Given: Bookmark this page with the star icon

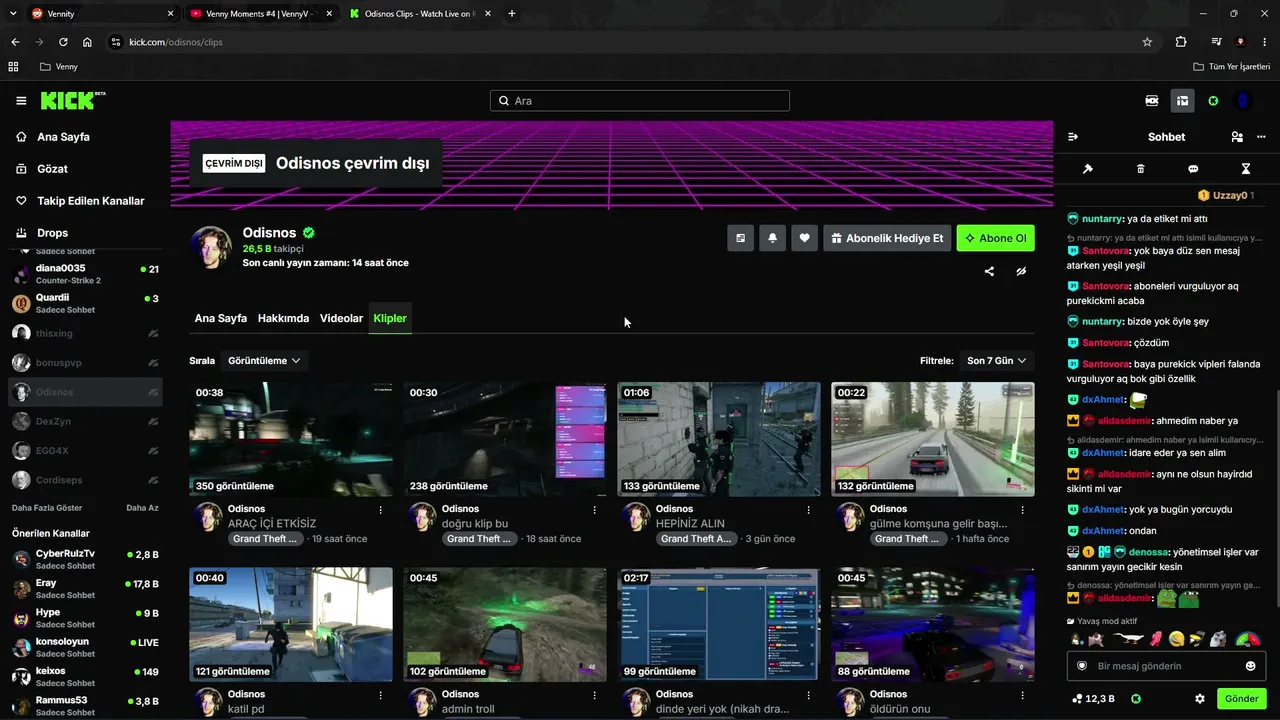Looking at the screenshot, I should pos(1147,42).
